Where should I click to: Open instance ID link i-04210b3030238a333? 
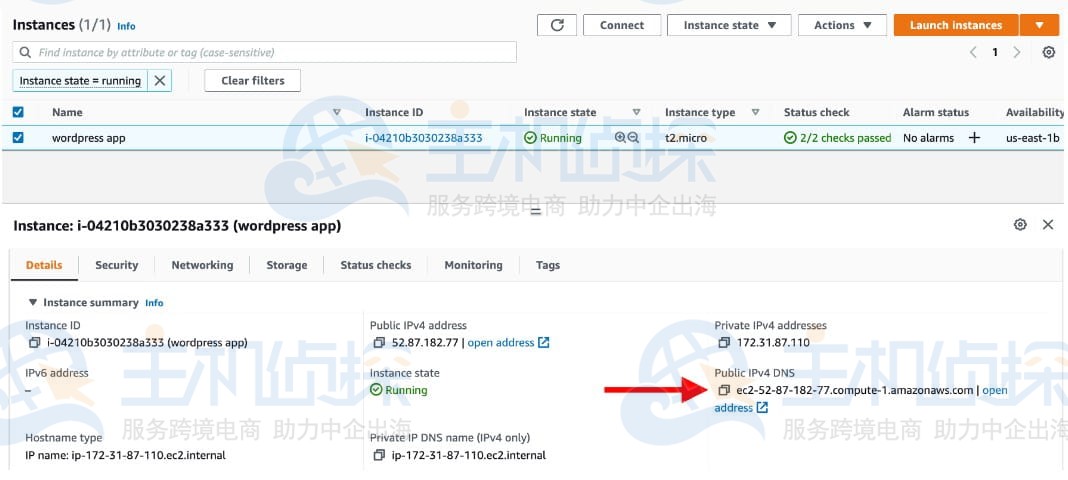[424, 138]
